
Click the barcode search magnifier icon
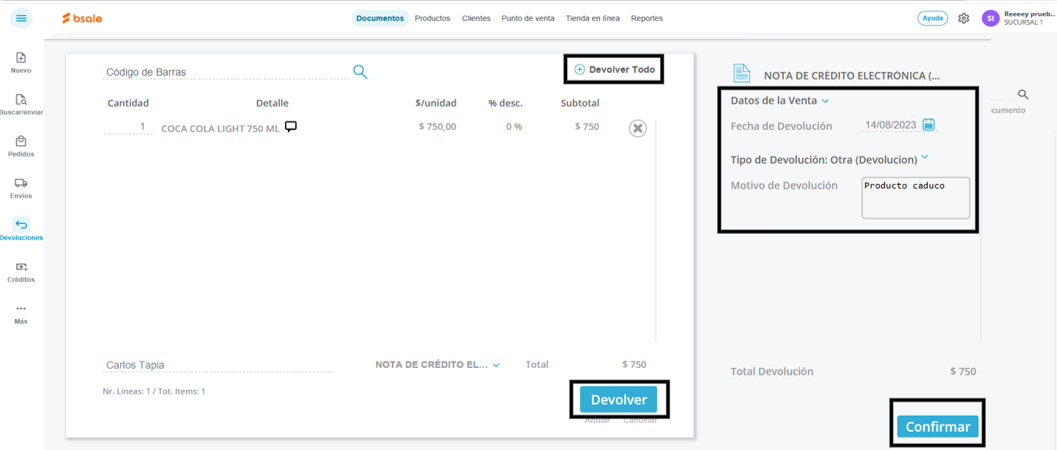click(x=360, y=72)
